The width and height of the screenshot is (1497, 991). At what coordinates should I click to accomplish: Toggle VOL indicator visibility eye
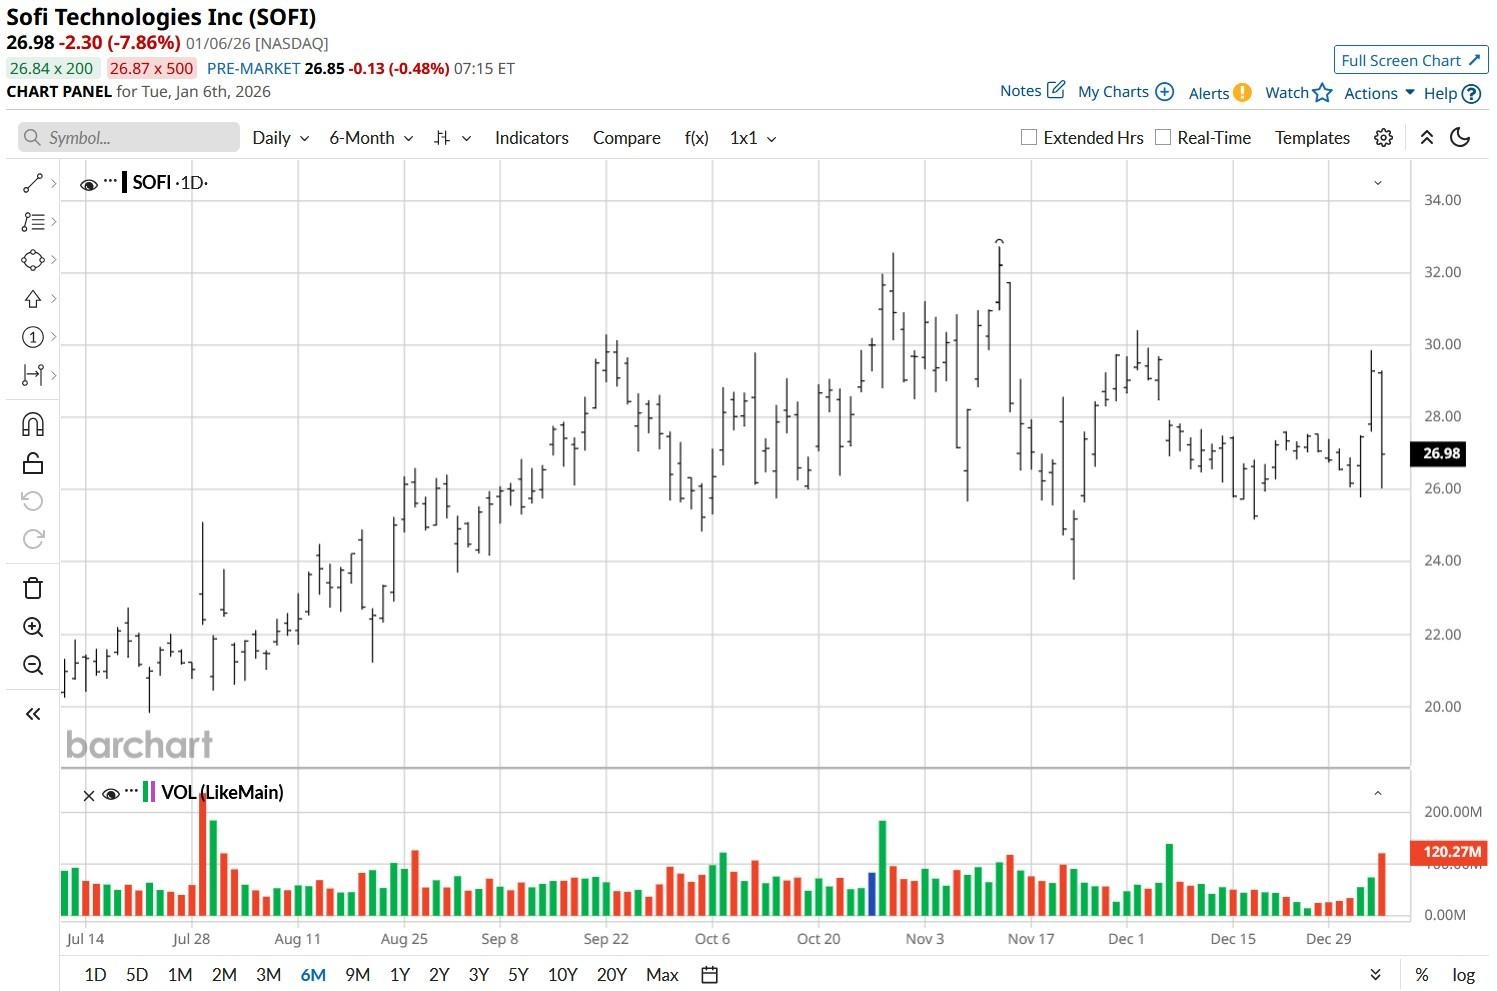[x=111, y=794]
